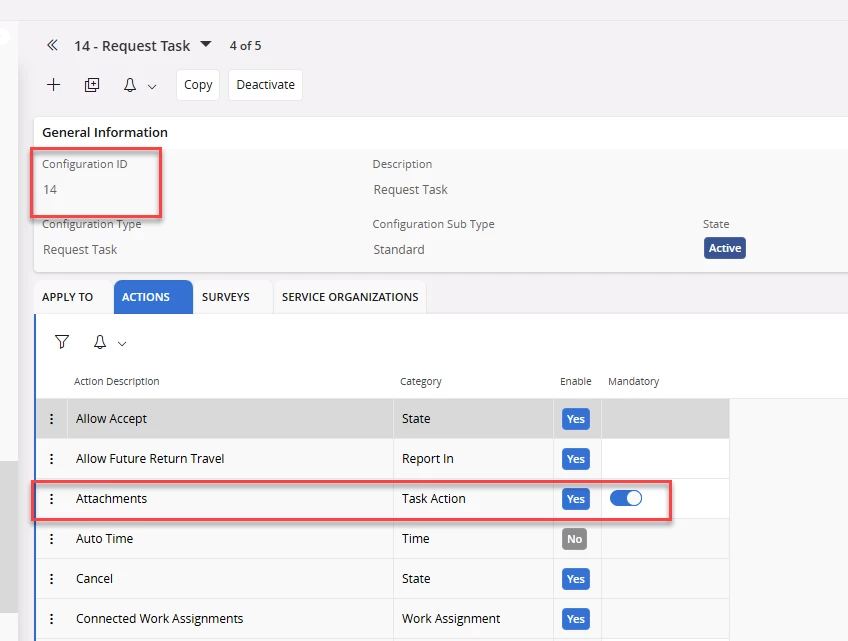Expand the 14 - Request Task record dropdown
This screenshot has height=641, width=848.
coord(206,45)
